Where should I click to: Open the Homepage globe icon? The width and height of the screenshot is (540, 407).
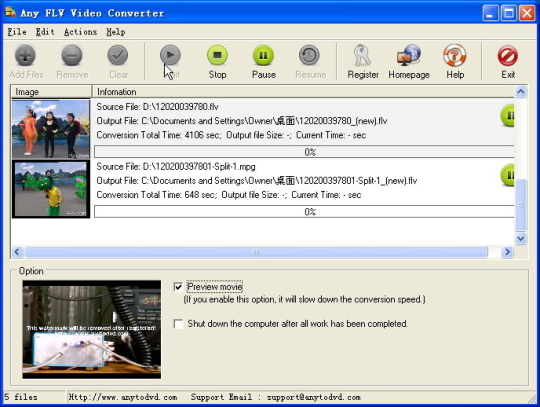[409, 55]
